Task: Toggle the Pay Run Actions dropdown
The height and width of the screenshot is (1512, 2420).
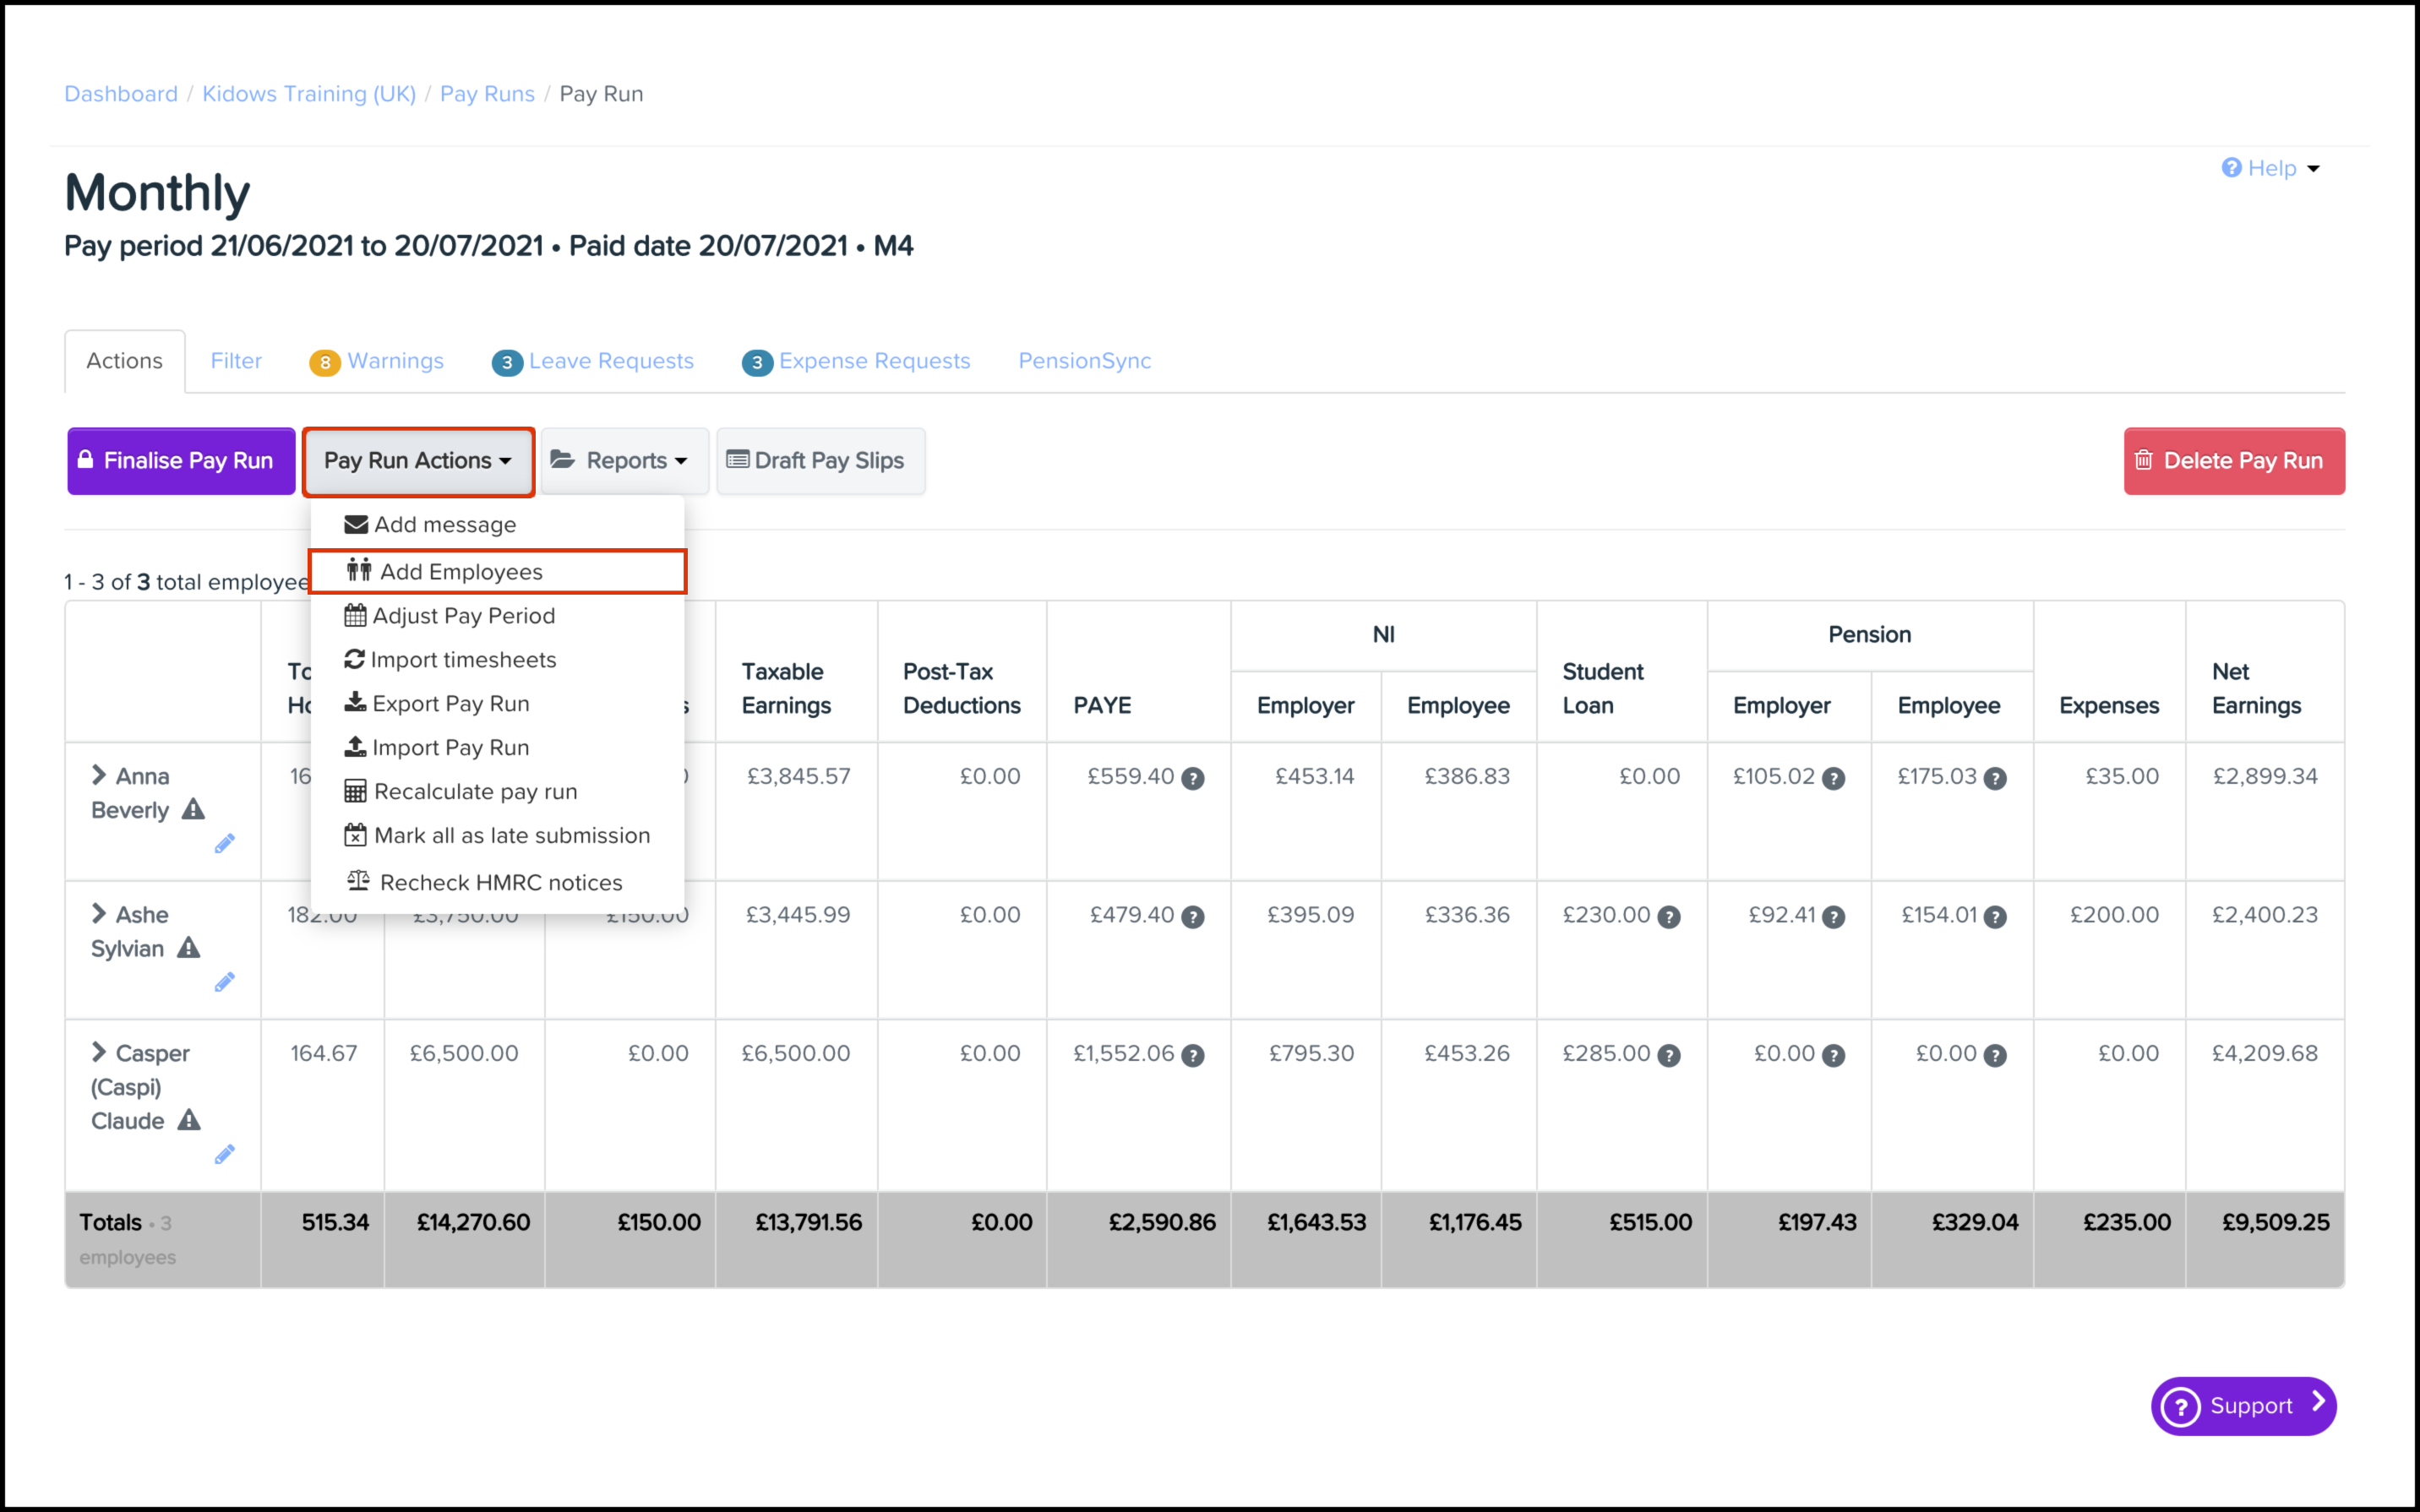Action: click(417, 461)
